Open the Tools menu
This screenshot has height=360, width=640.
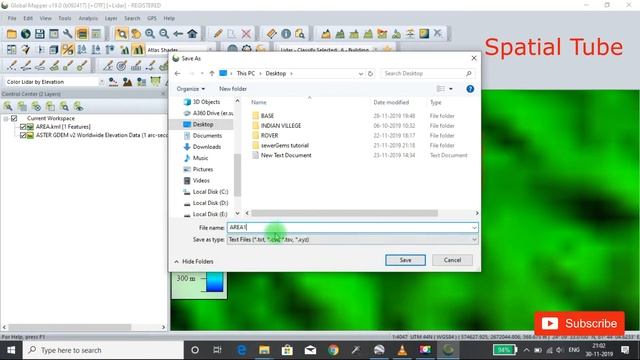(64, 18)
